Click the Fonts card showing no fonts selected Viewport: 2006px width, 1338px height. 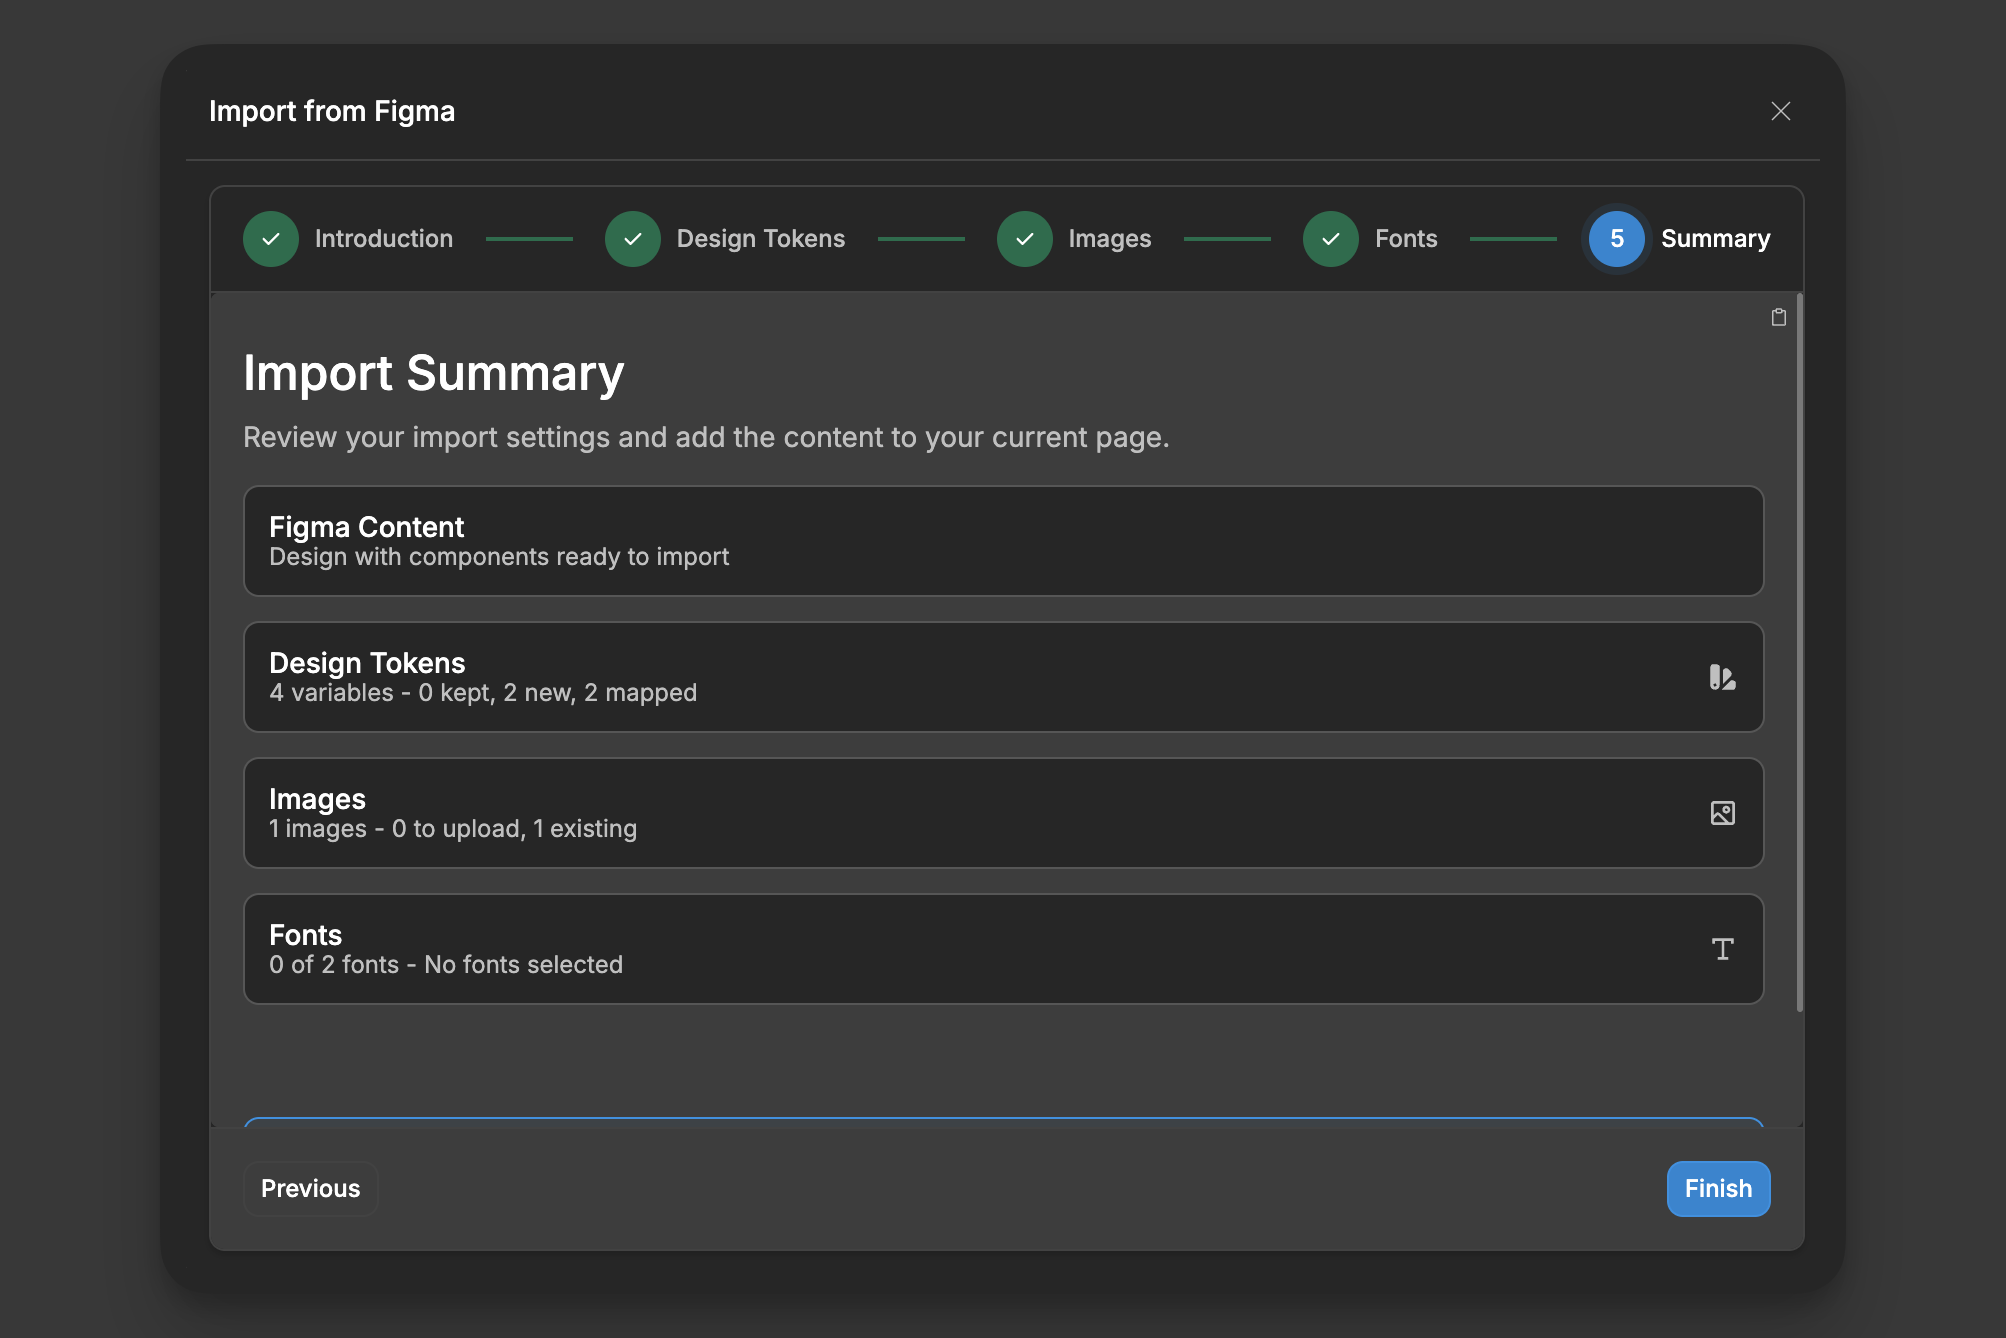pos(1003,949)
